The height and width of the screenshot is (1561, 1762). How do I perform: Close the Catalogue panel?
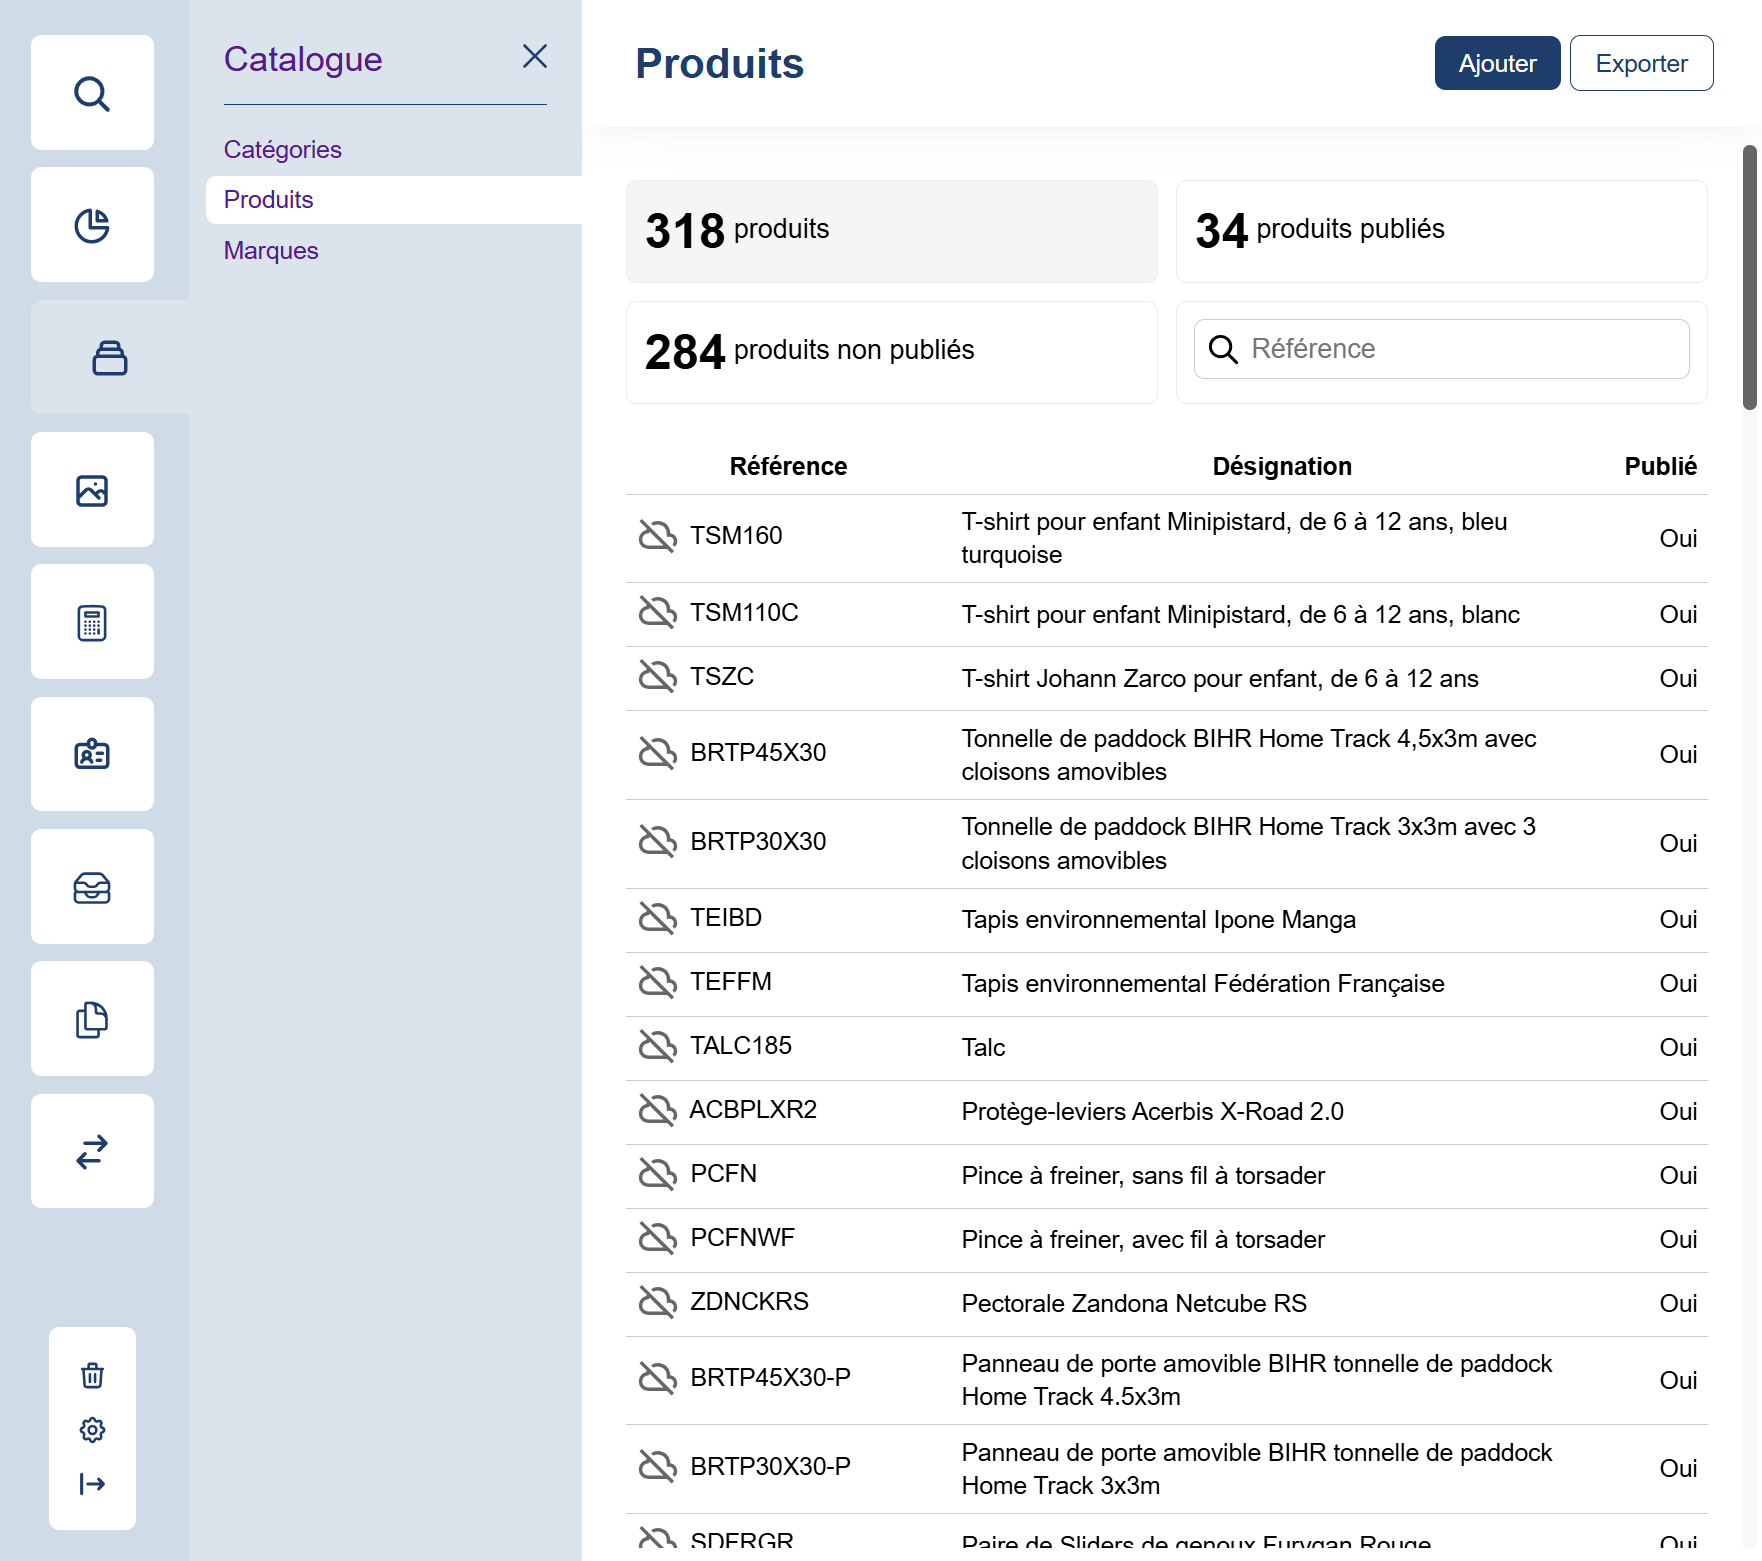click(x=535, y=57)
